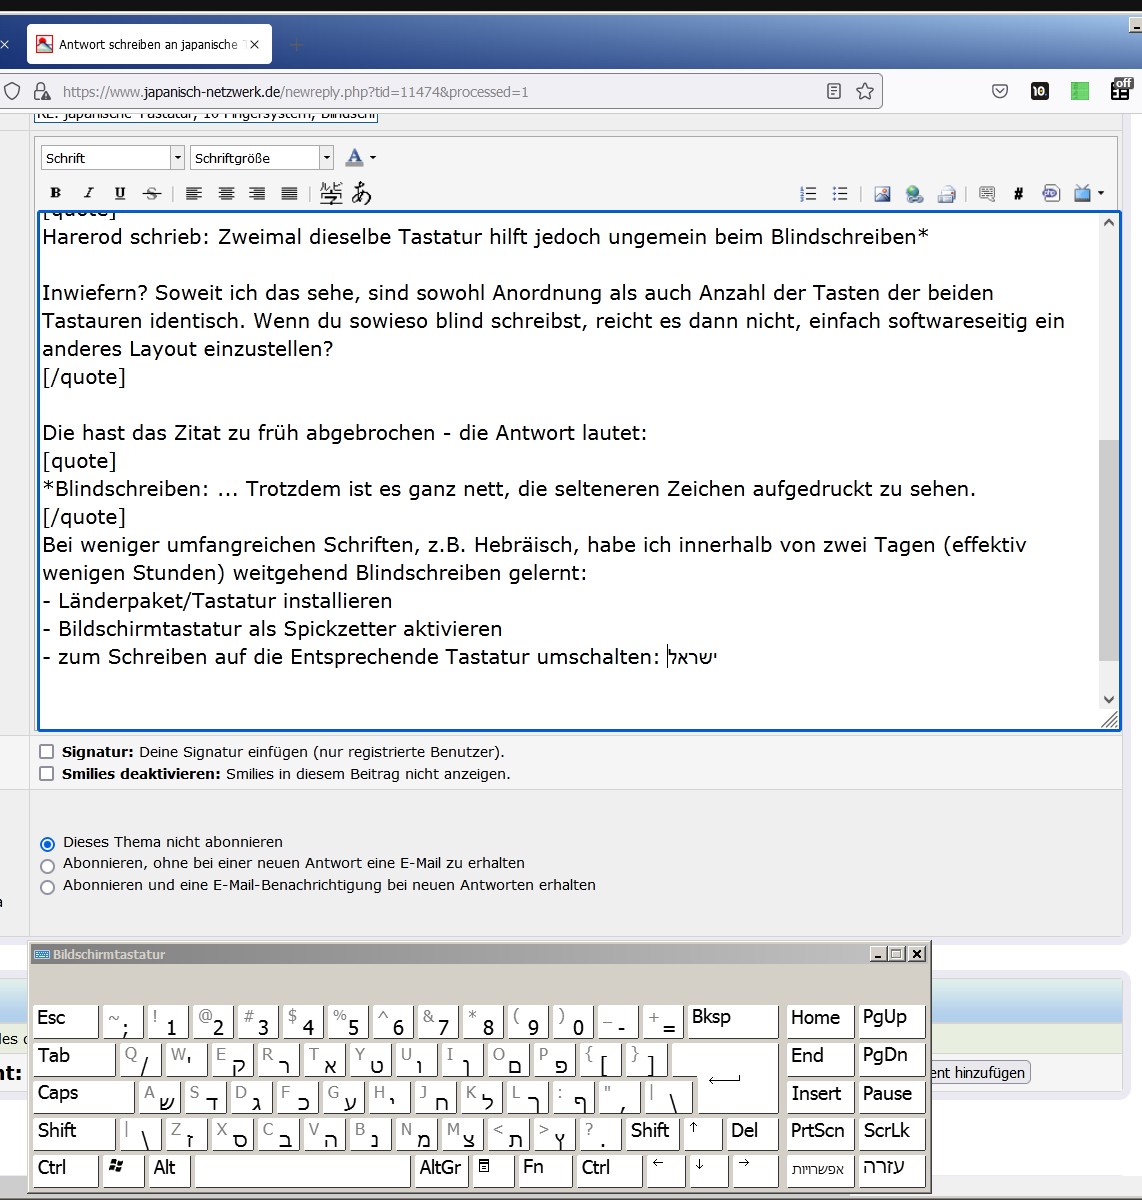
Task: Click the Bksp key on the on-screen keyboard
Action: 733,1020
